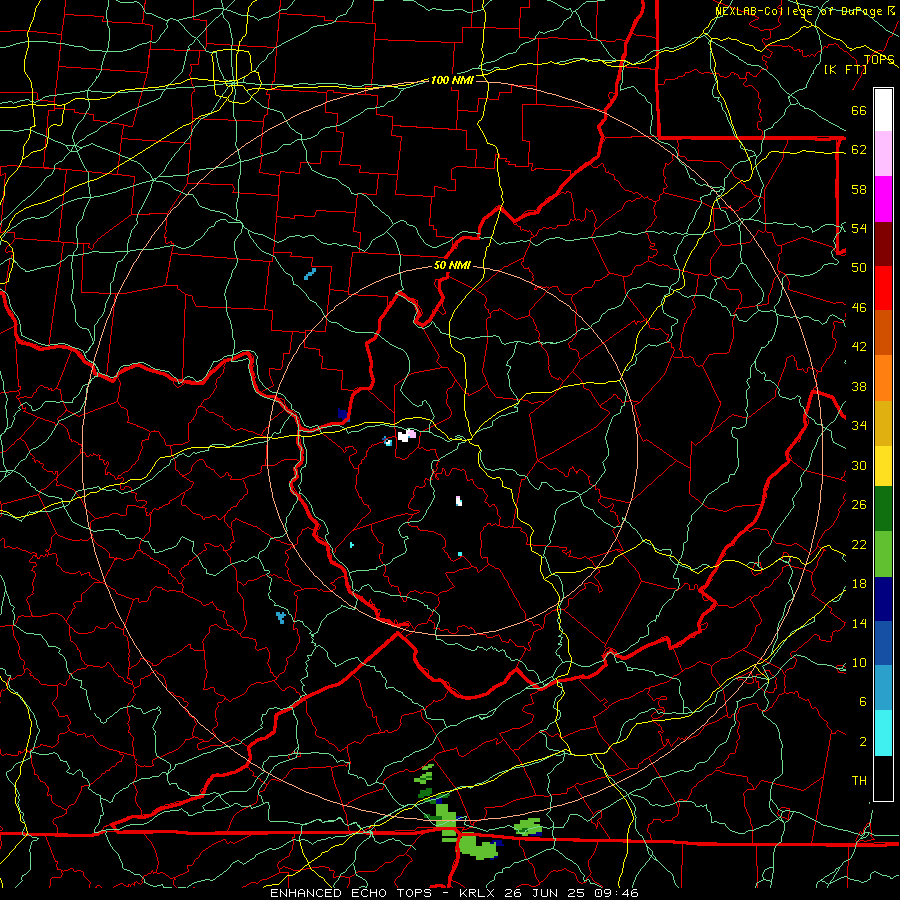This screenshot has width=900, height=900.
Task: Pick the burnt orange-brown legend swatch
Action: tap(883, 332)
